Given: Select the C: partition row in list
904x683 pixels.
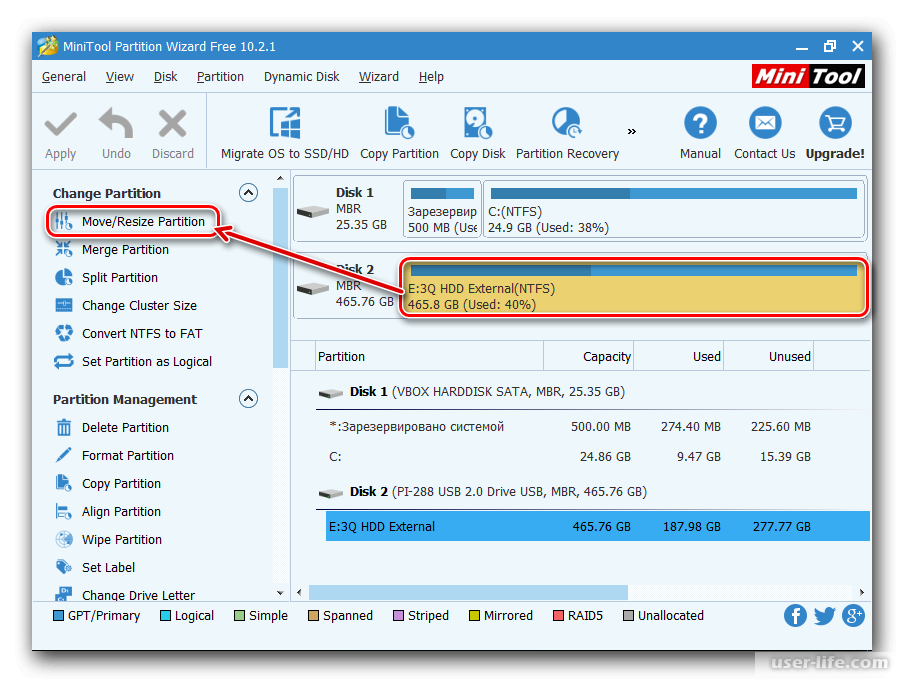Looking at the screenshot, I should pyautogui.click(x=598, y=456).
